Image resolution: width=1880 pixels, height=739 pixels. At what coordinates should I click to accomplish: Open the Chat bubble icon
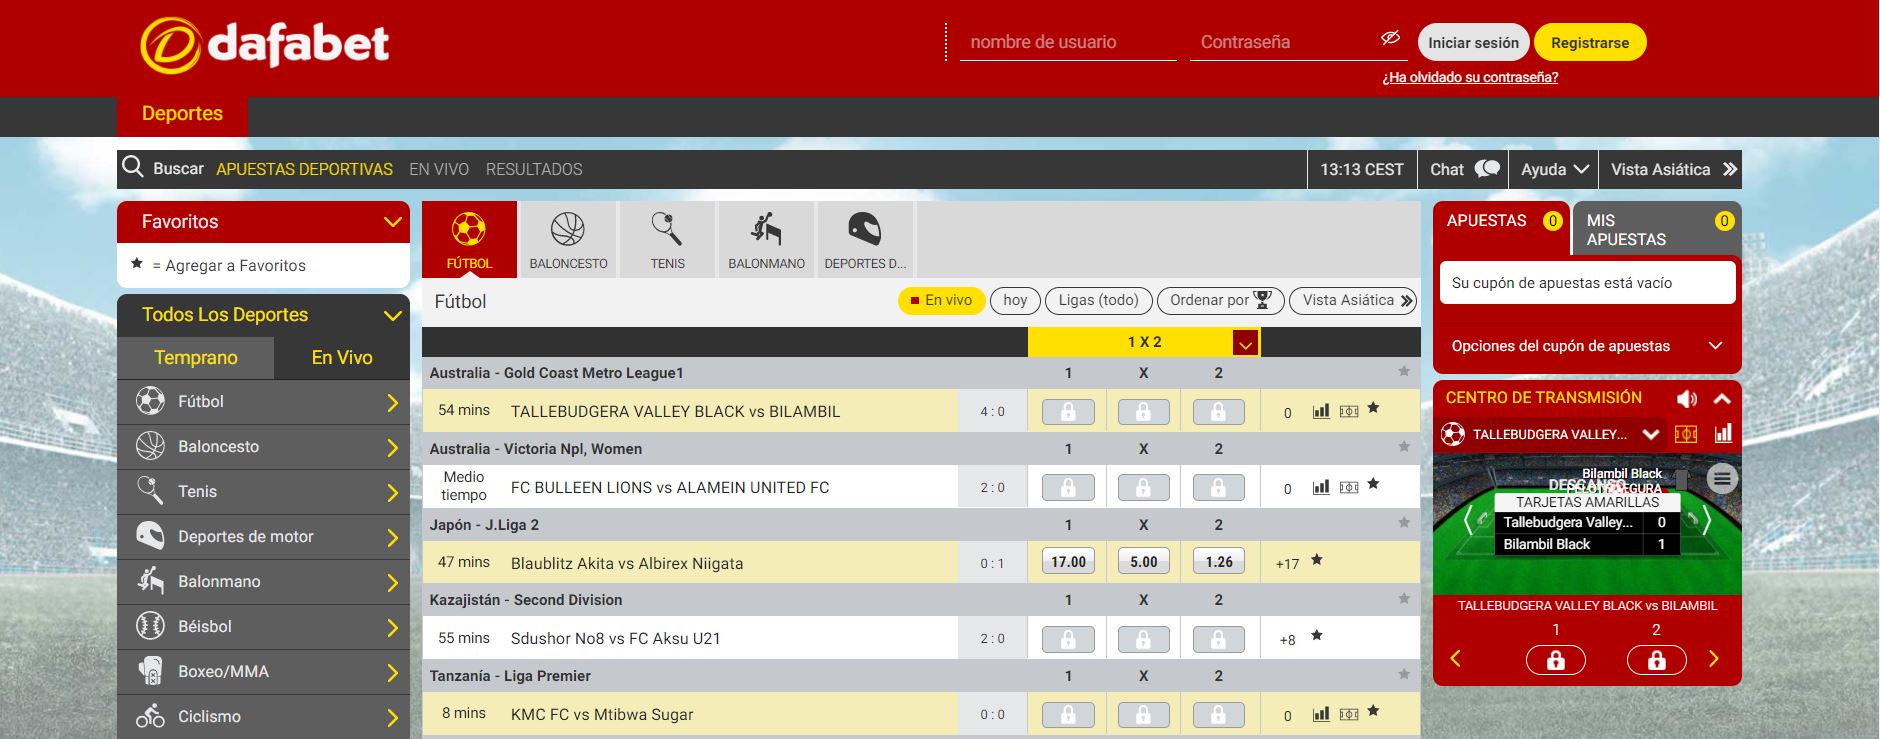click(x=1487, y=169)
